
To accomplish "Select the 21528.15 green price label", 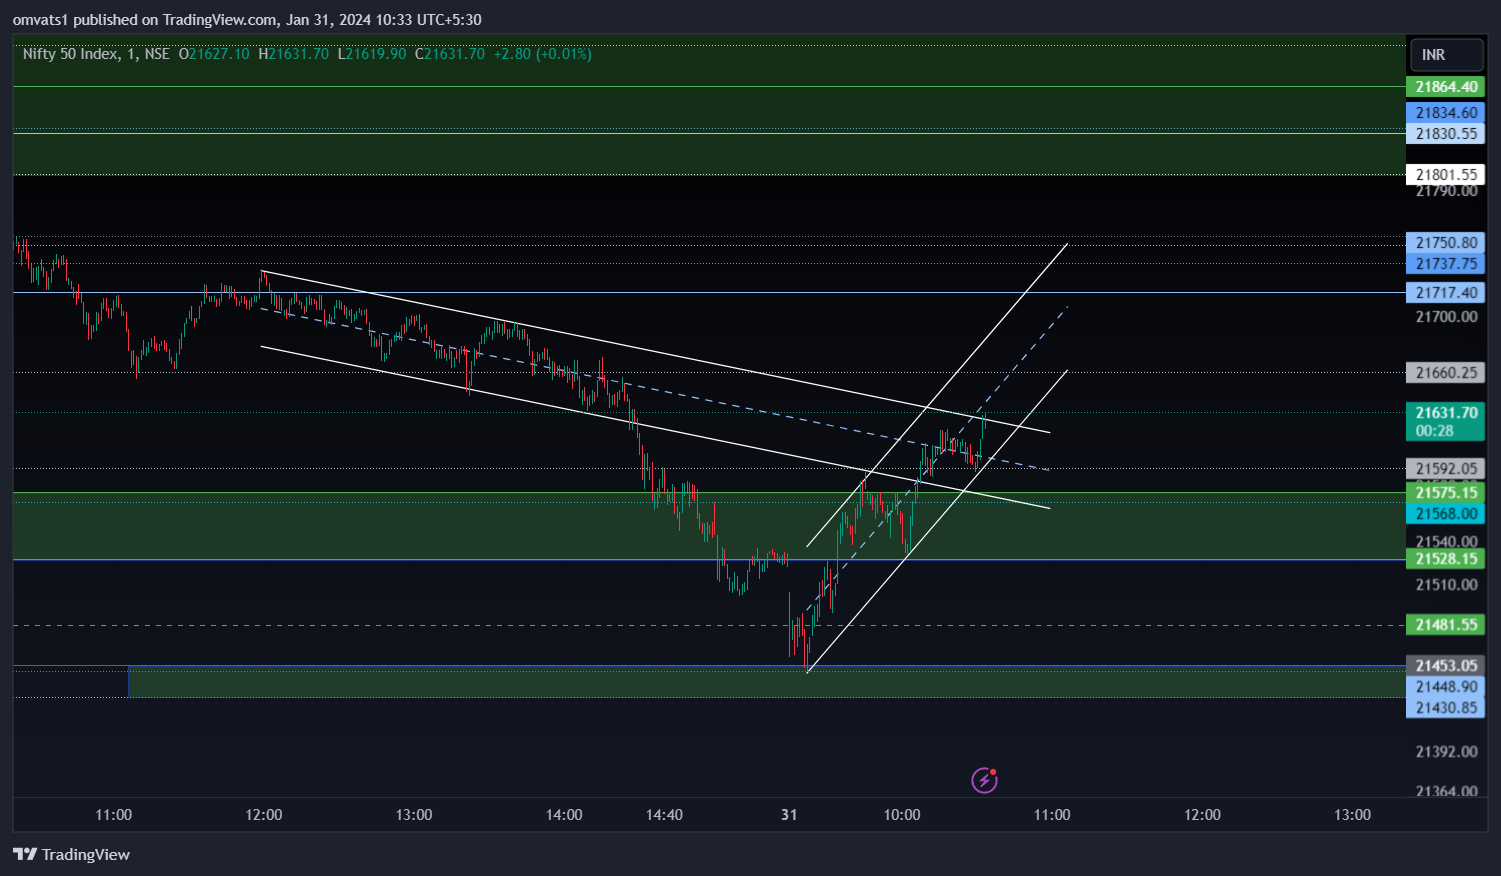I will (x=1445, y=559).
